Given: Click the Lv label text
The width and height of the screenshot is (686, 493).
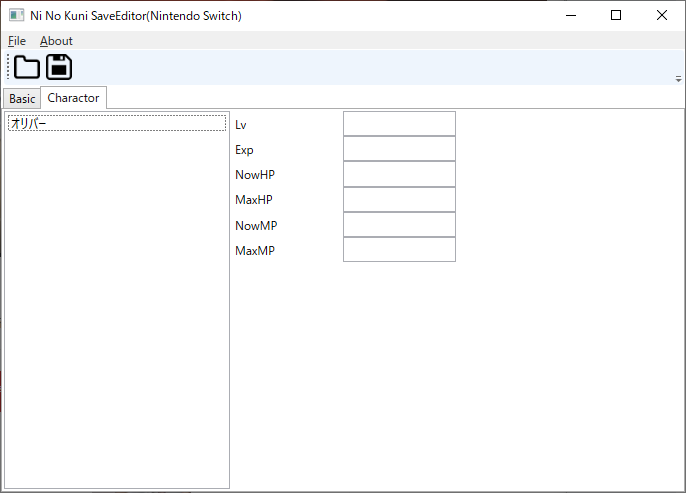Looking at the screenshot, I should pyautogui.click(x=241, y=125).
